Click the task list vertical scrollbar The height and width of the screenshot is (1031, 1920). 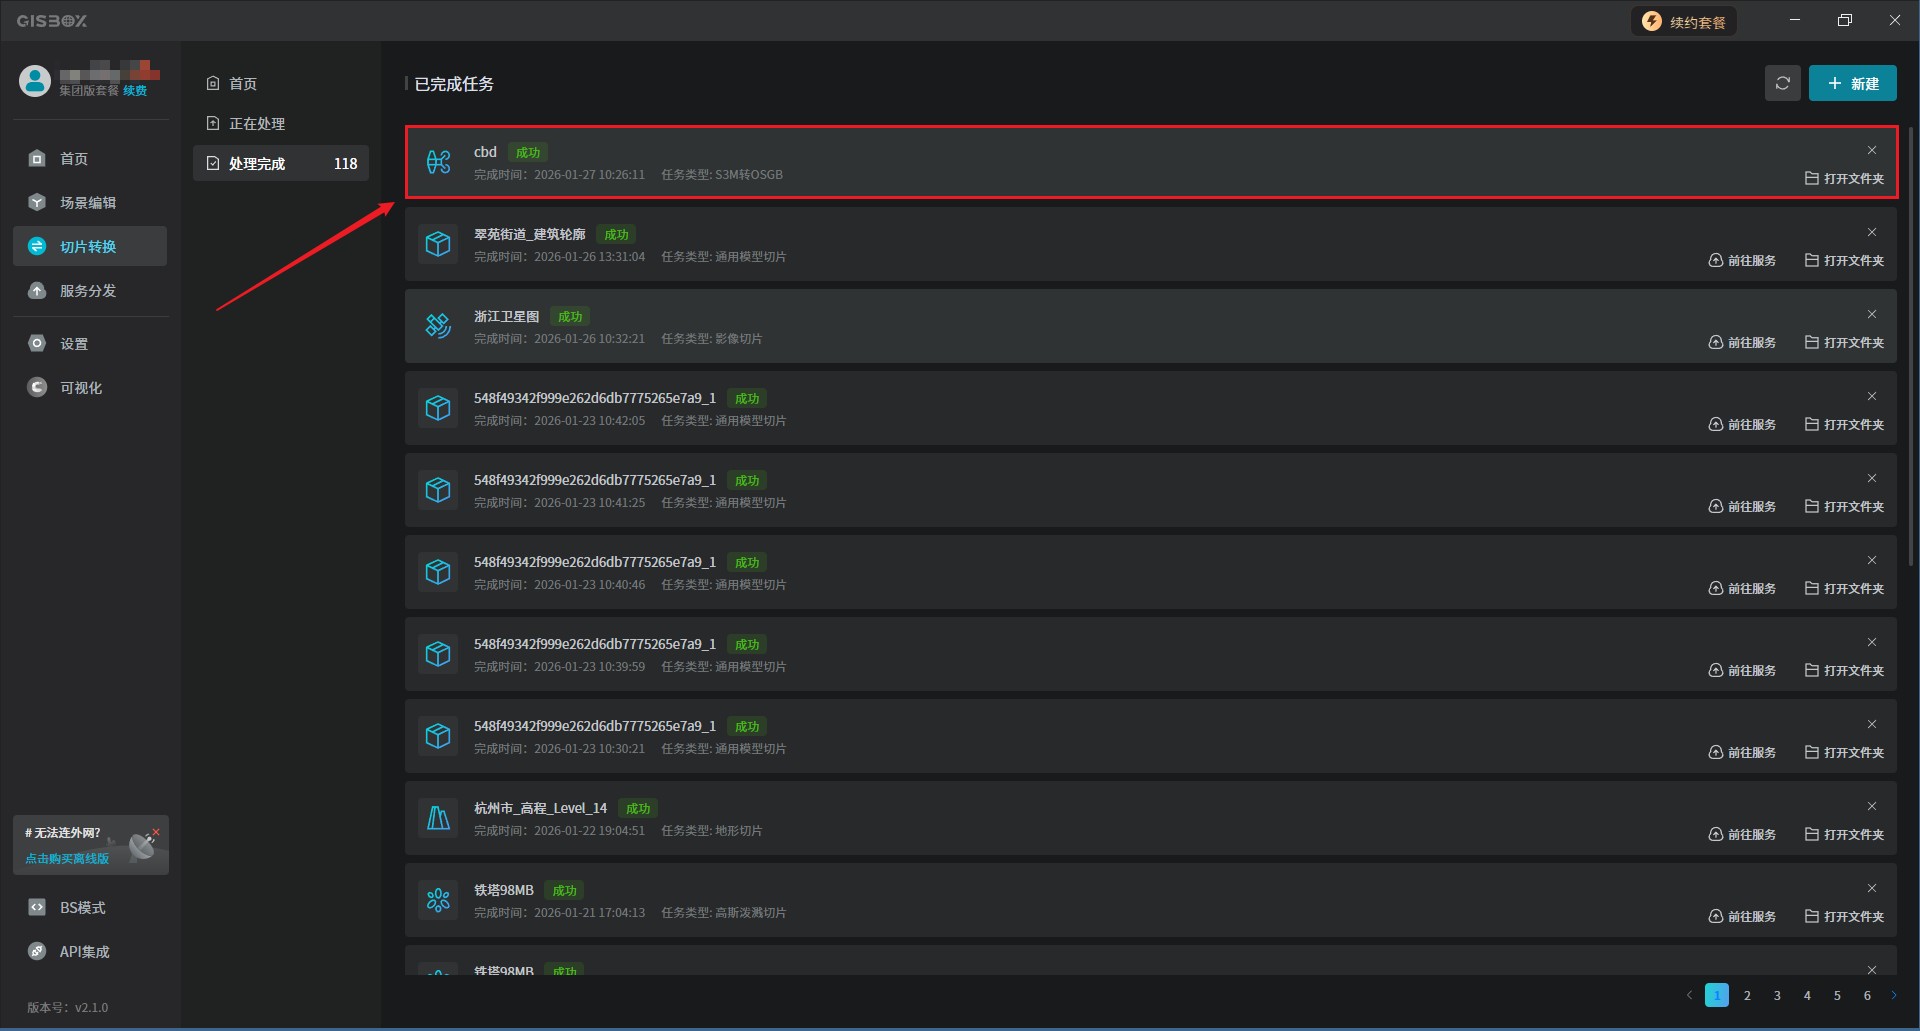point(1911,350)
